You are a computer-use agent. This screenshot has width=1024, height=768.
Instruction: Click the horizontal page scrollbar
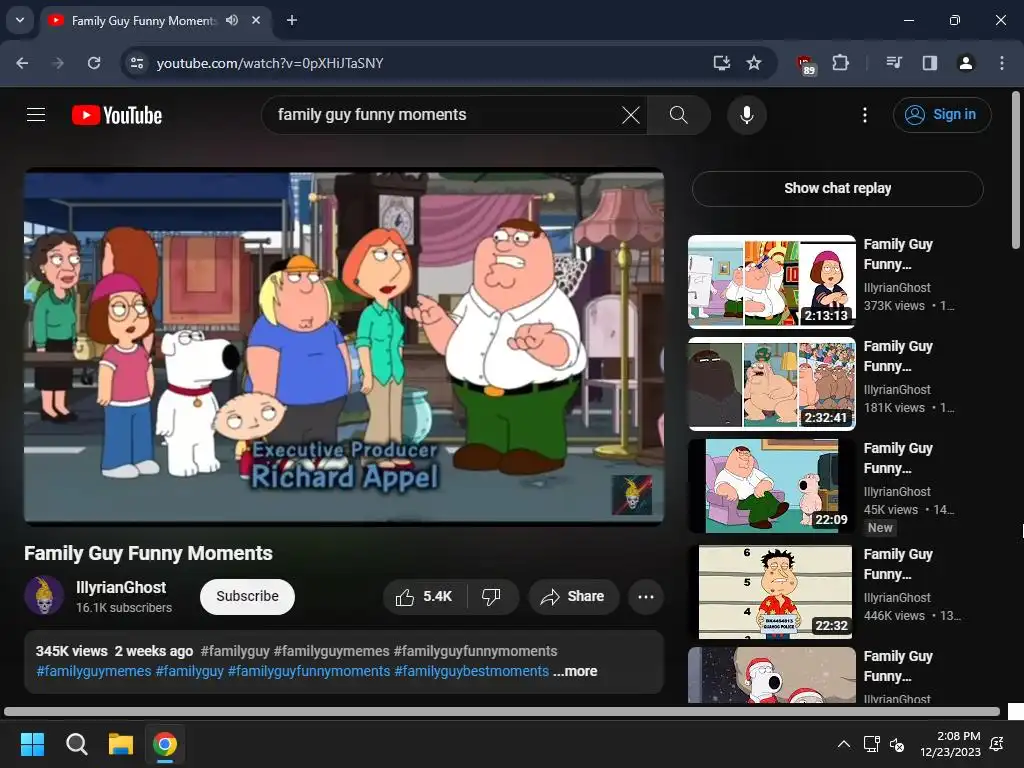[x=502, y=711]
